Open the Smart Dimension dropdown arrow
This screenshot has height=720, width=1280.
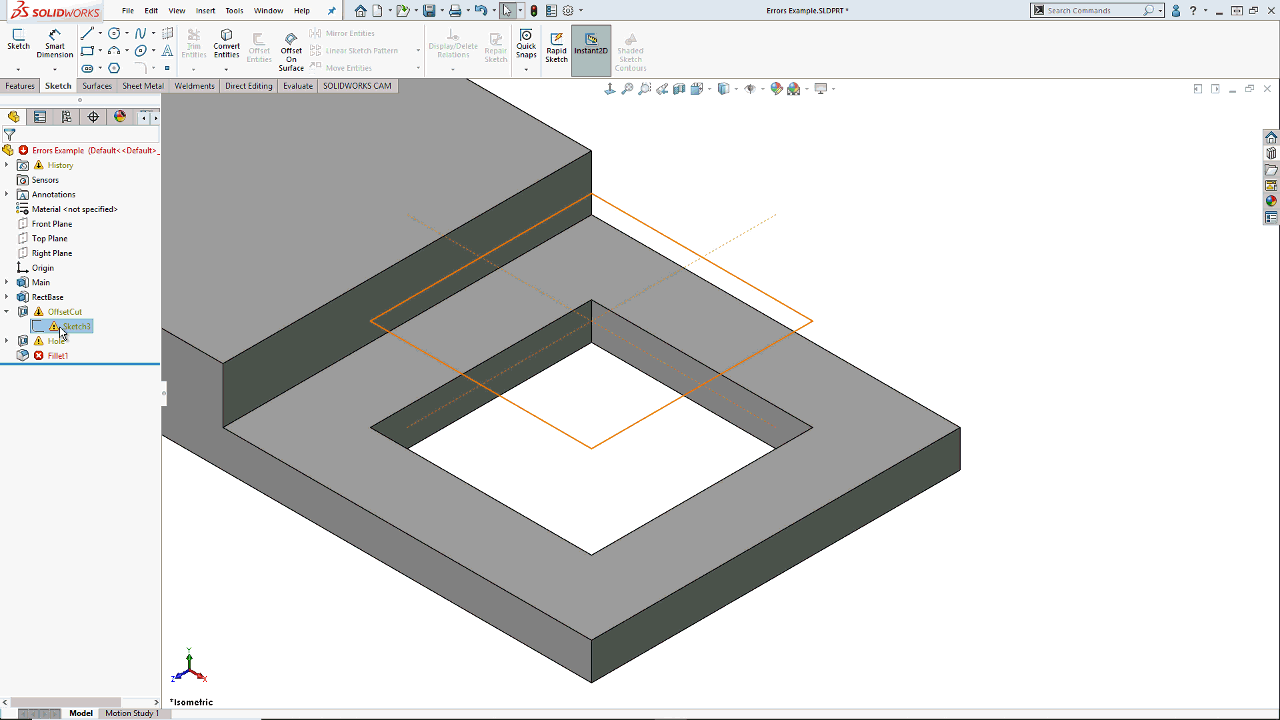[x=54, y=68]
